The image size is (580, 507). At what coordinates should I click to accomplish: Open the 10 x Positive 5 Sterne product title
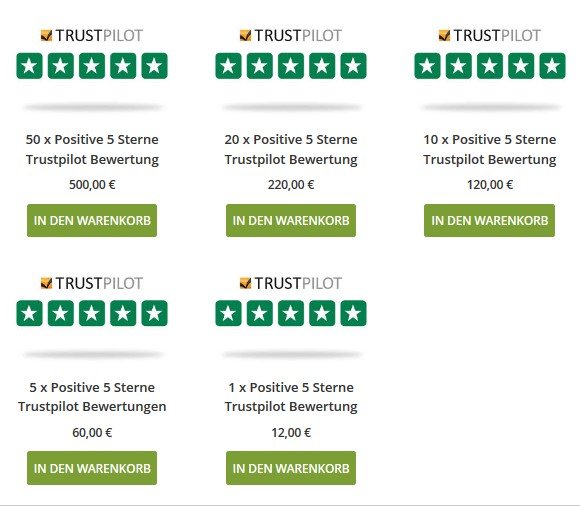point(490,149)
